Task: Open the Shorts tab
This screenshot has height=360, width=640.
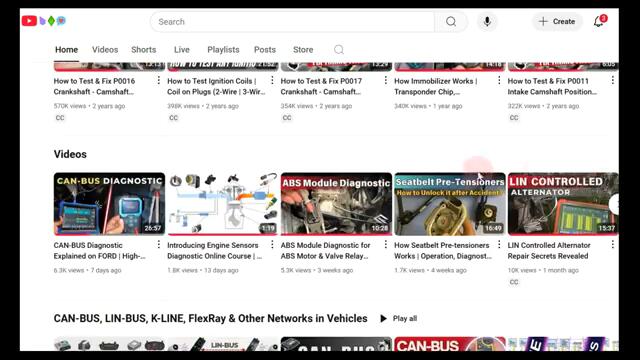Action: [x=144, y=50]
